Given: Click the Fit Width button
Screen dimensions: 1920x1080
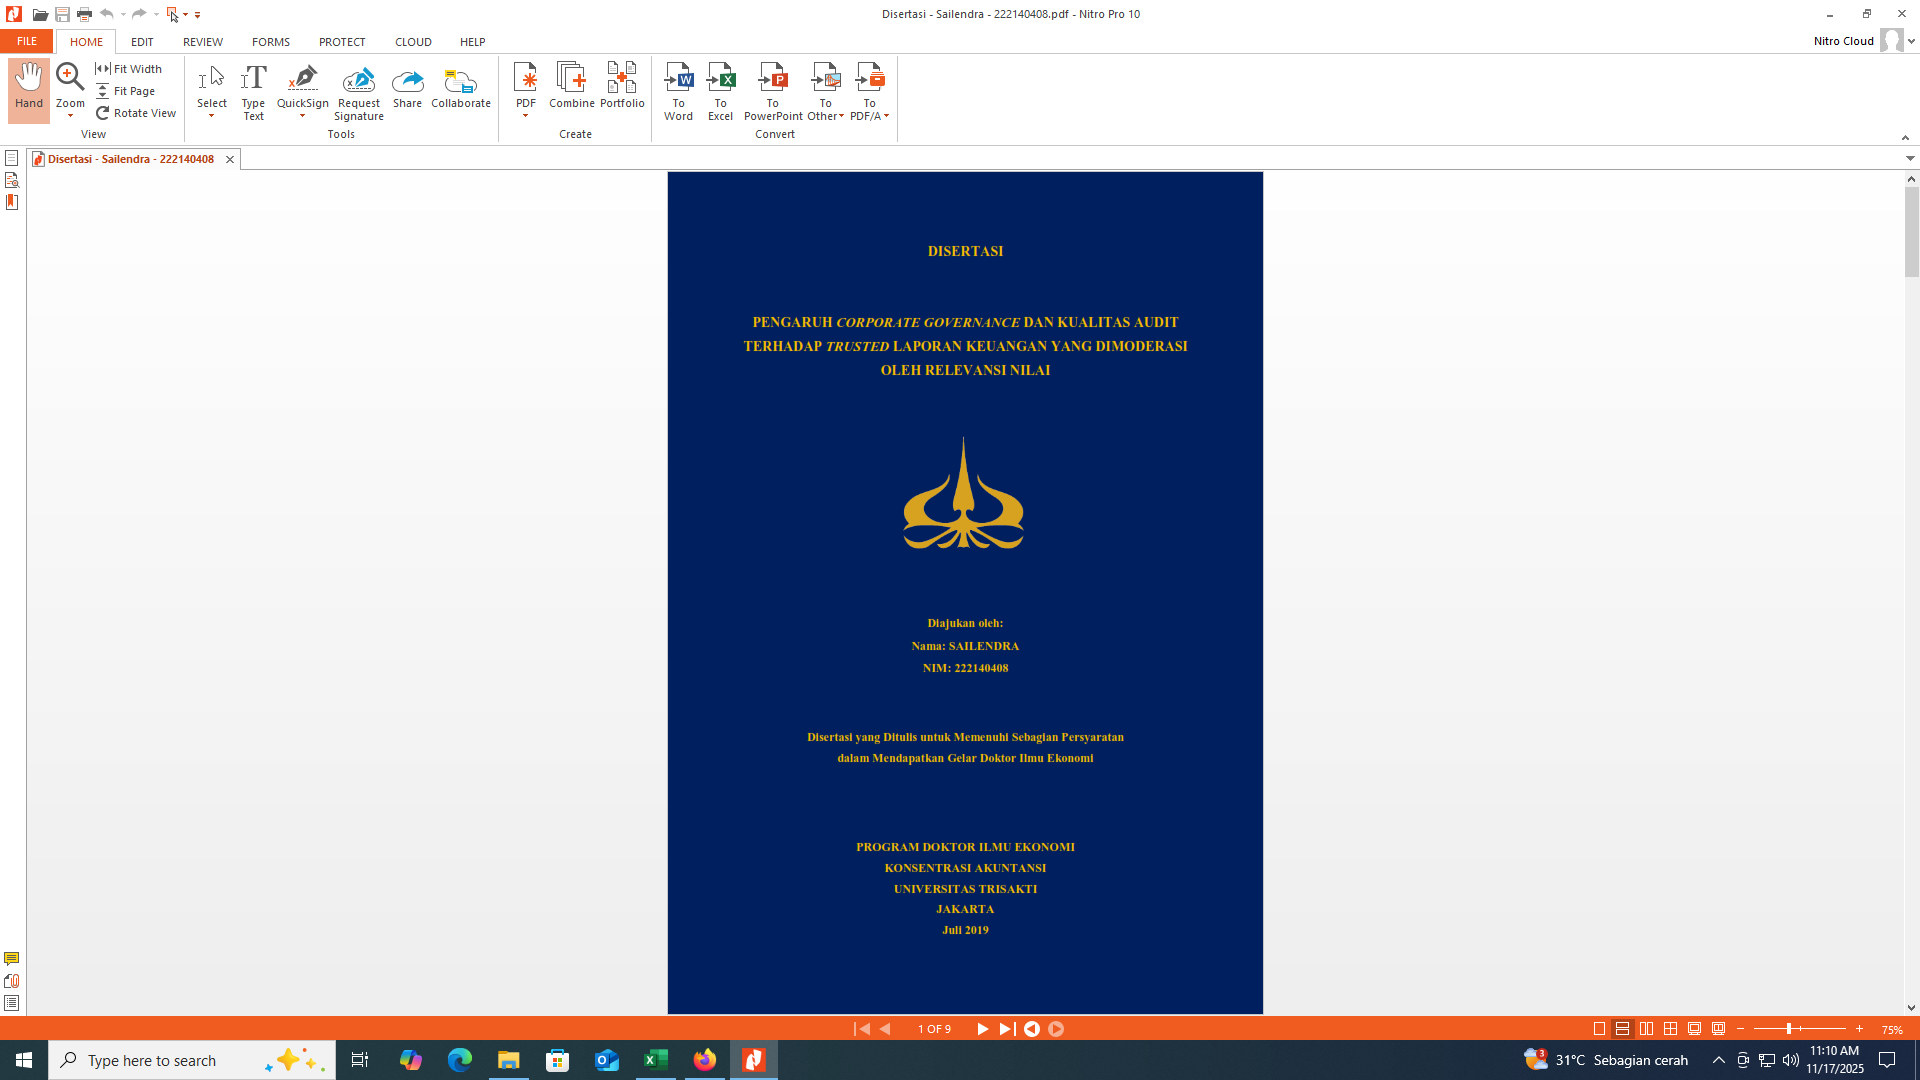Looking at the screenshot, I should [x=129, y=69].
